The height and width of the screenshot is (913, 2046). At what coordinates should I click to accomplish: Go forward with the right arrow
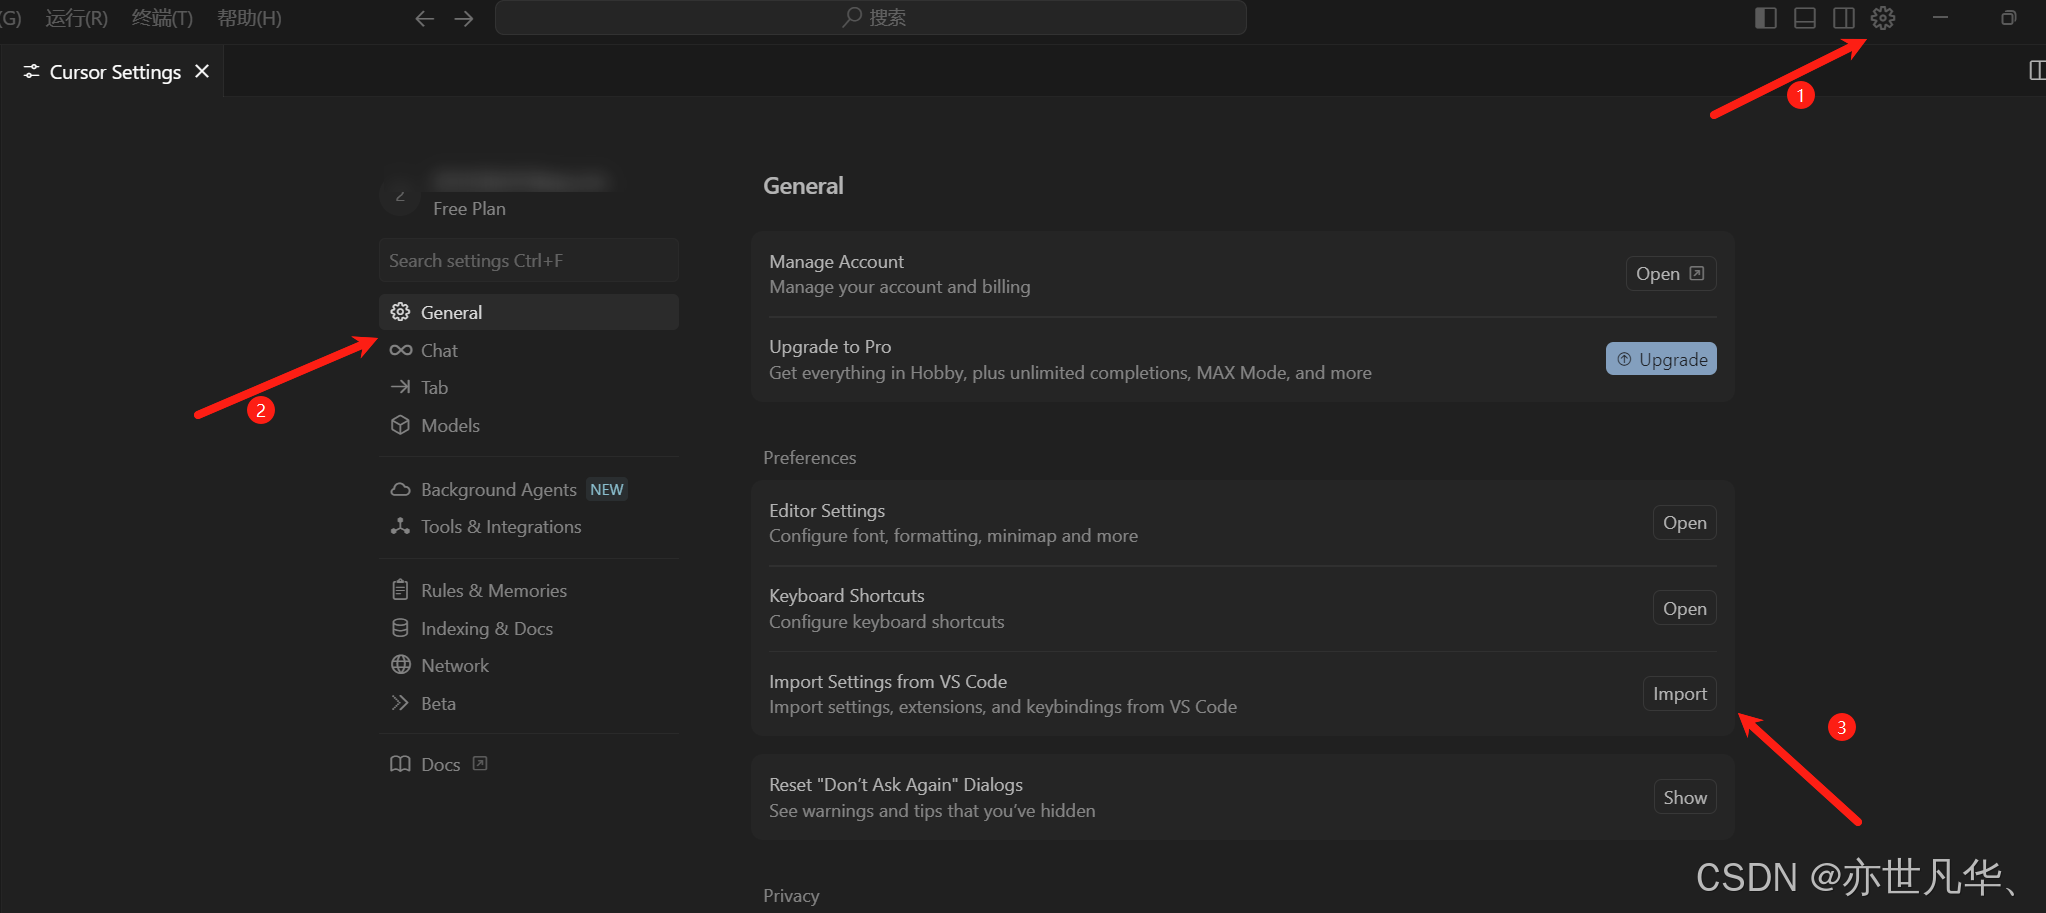464,18
